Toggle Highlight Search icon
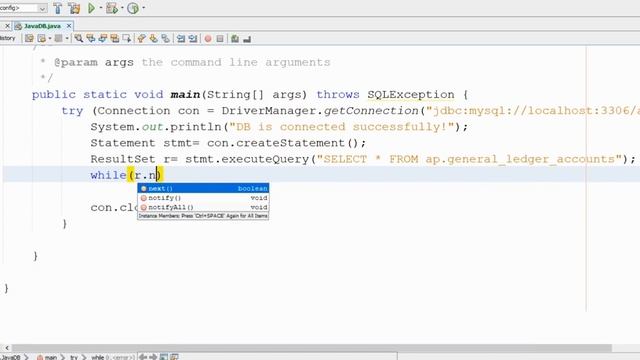Viewport: 640px width, 360px height. coord(115,39)
